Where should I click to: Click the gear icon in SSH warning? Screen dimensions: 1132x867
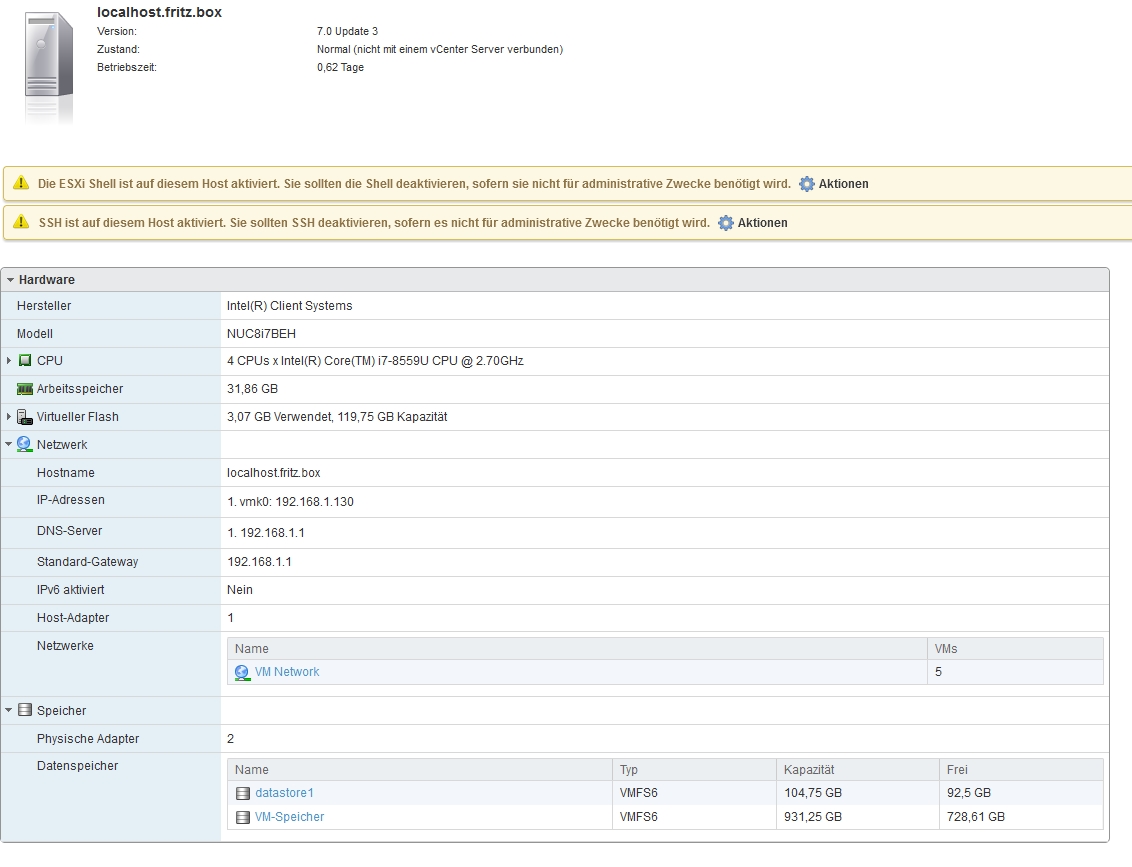coord(726,223)
